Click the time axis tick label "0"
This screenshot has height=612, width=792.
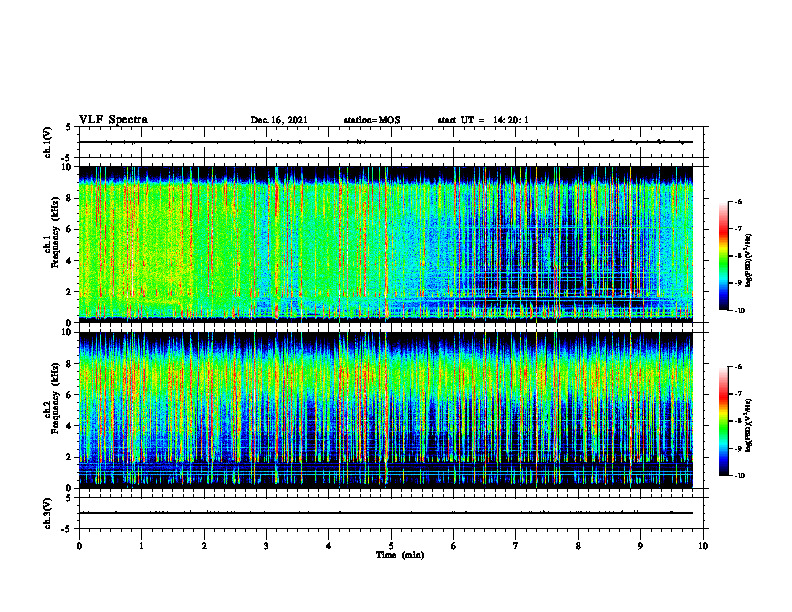pyautogui.click(x=79, y=546)
